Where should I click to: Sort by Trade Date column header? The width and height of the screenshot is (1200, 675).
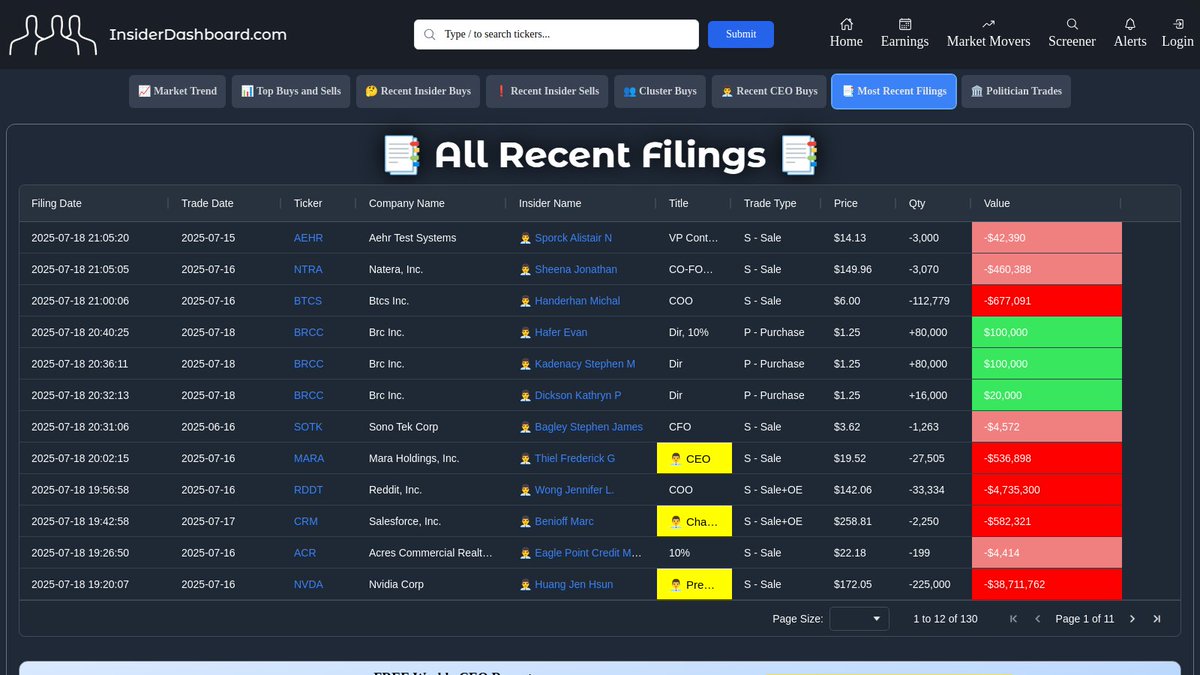[x=207, y=203]
